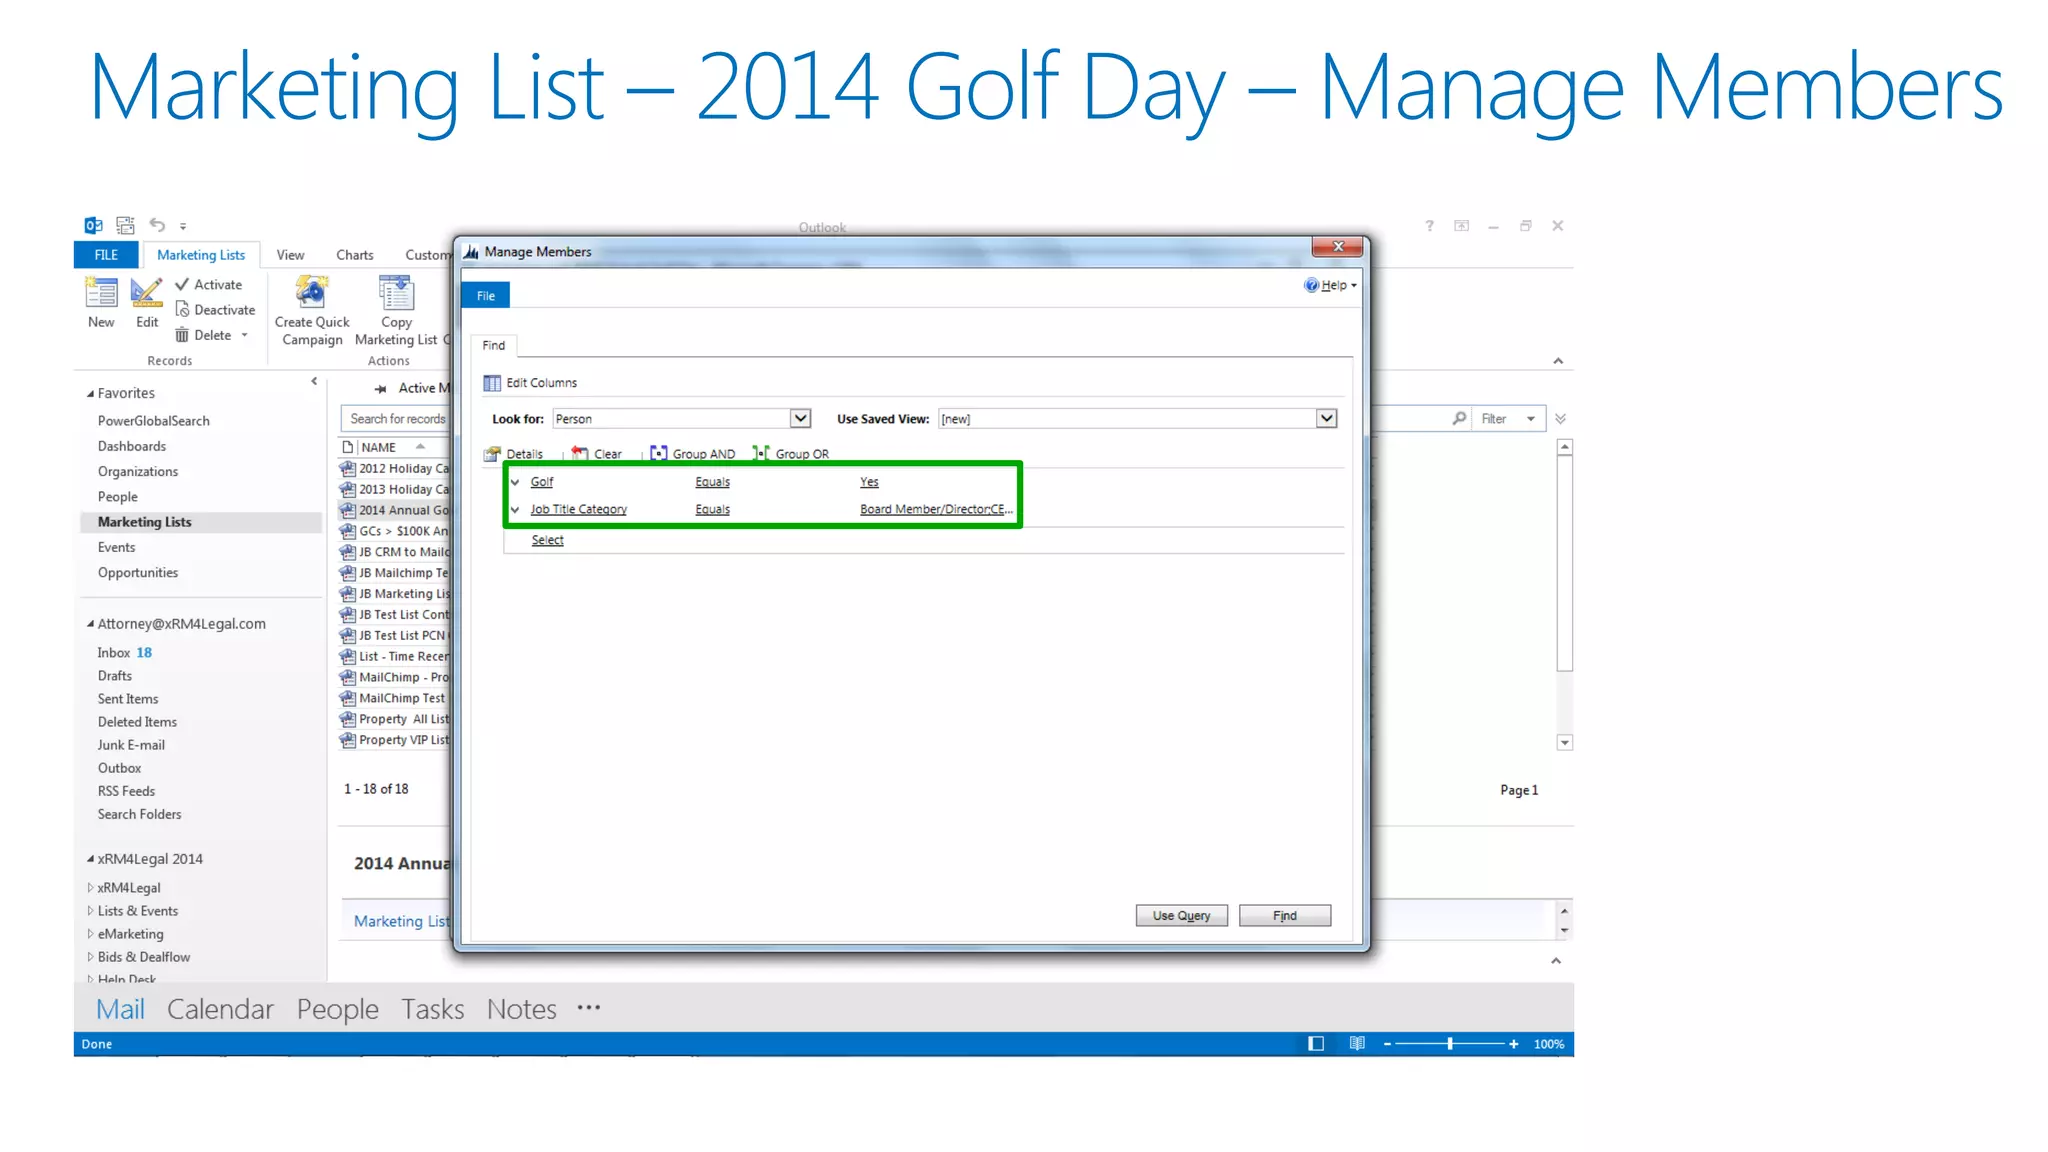2048x1152 pixels.
Task: Click Create Quick Campaign icon
Action: (x=312, y=293)
